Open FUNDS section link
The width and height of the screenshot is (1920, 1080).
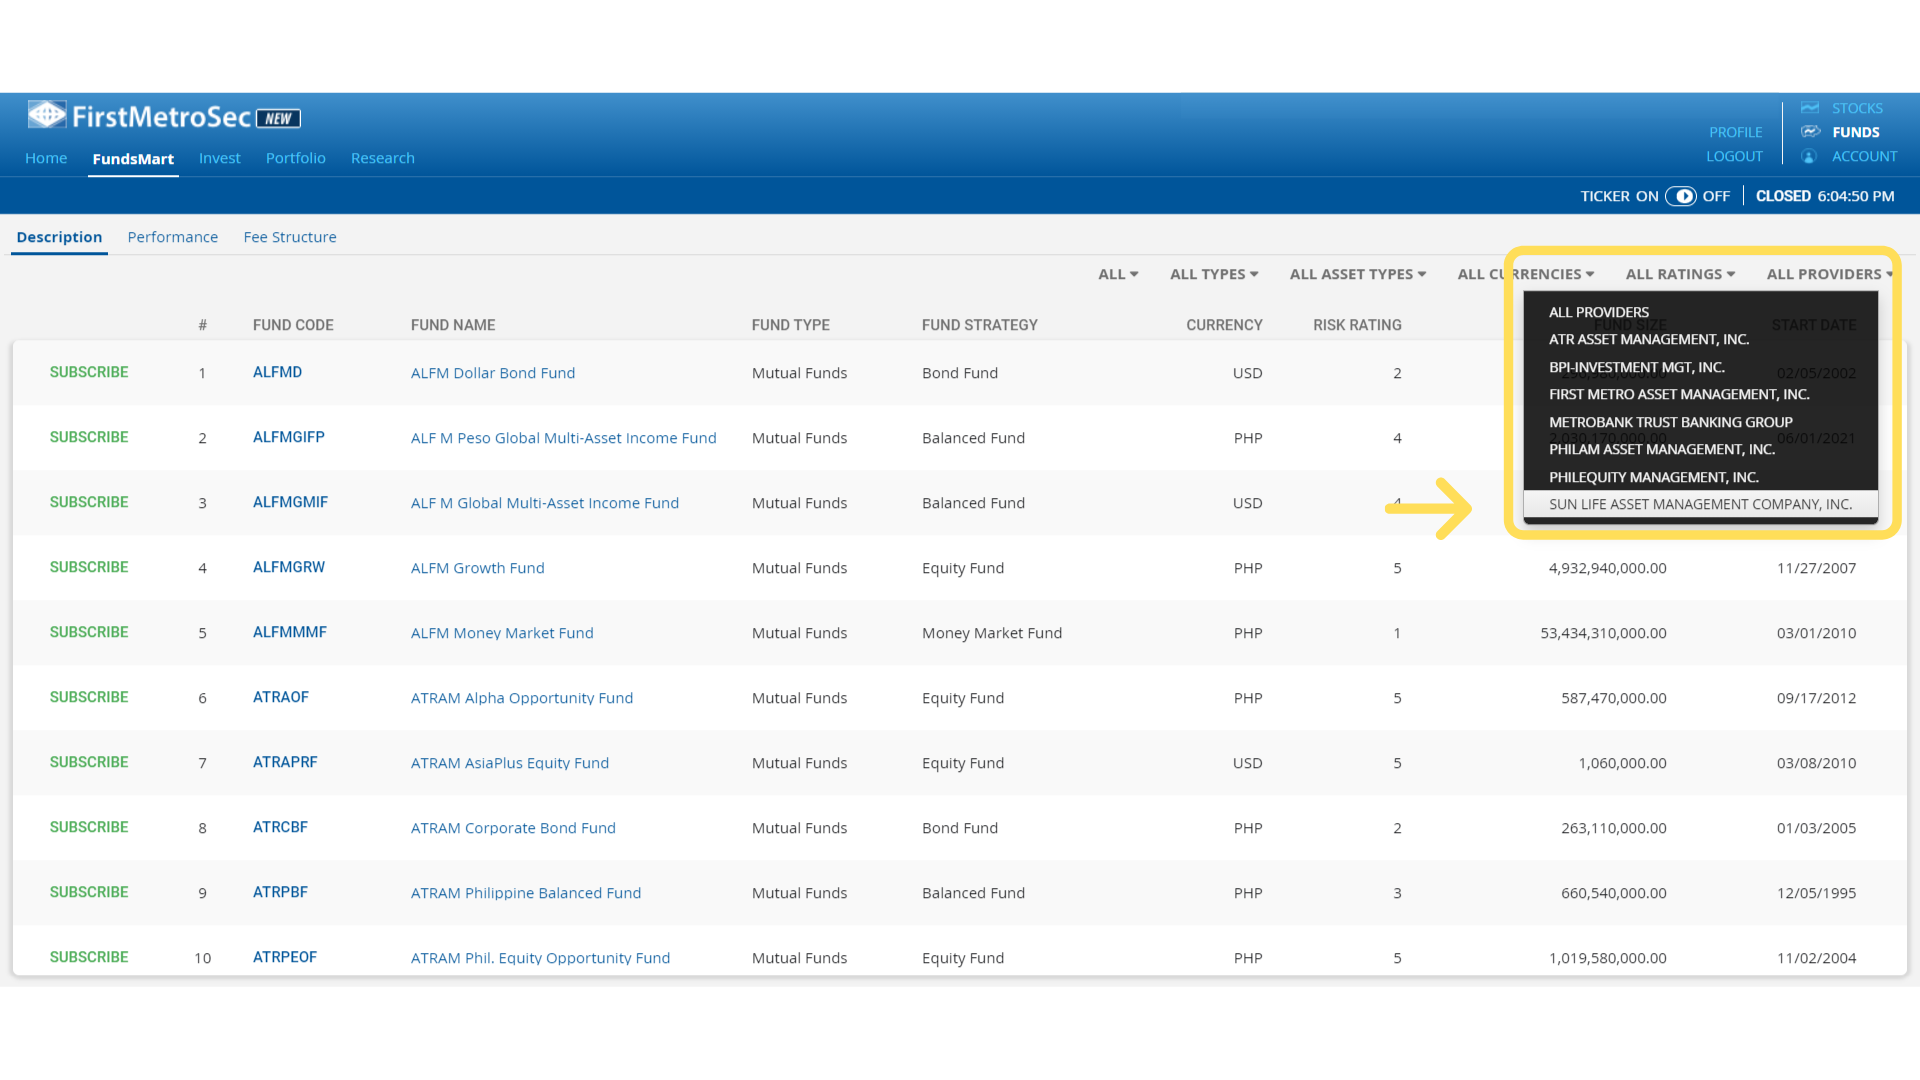click(1855, 132)
